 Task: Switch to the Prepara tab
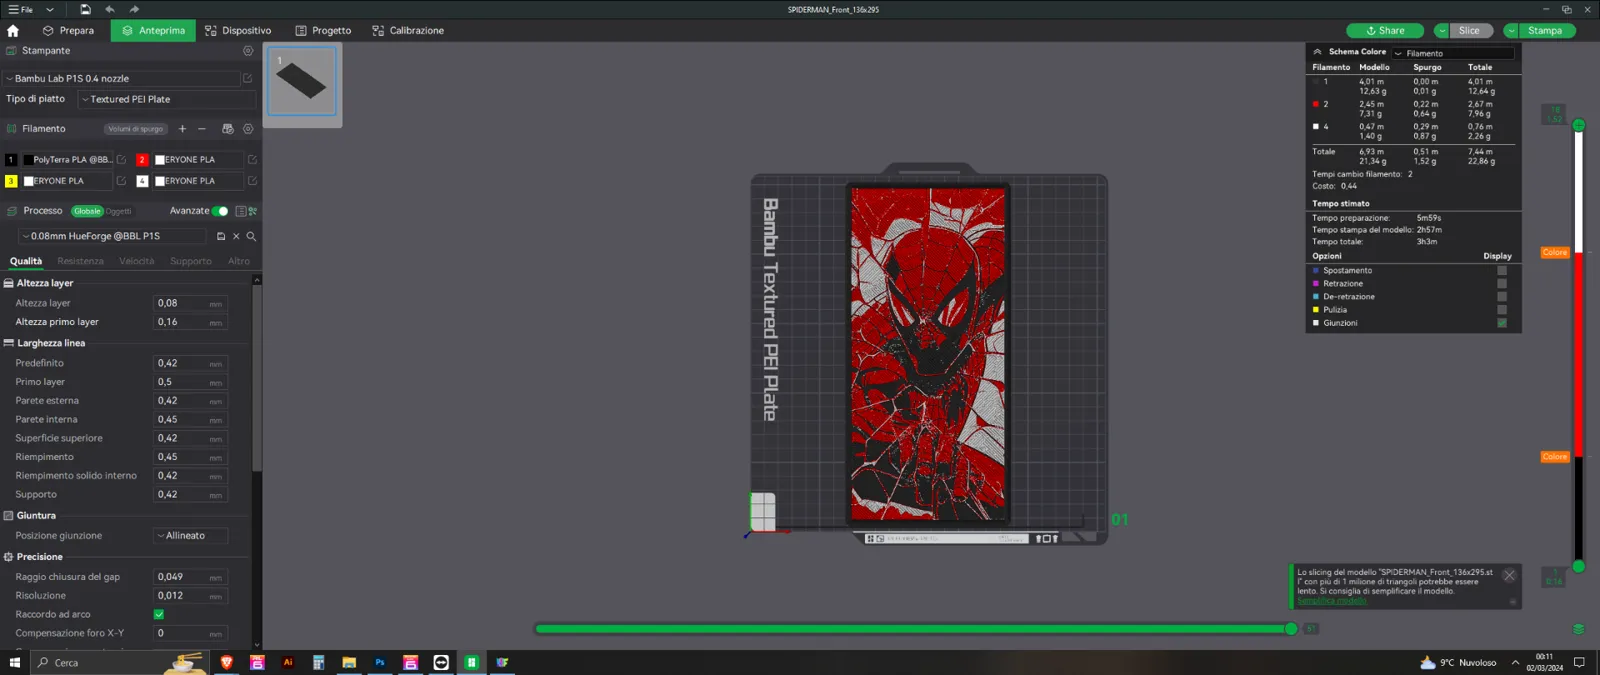68,31
